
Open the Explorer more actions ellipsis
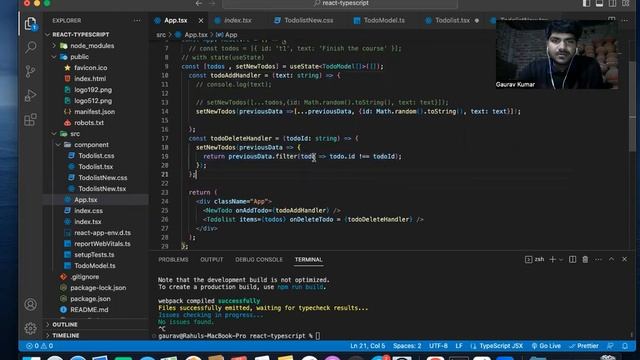pos(137,20)
